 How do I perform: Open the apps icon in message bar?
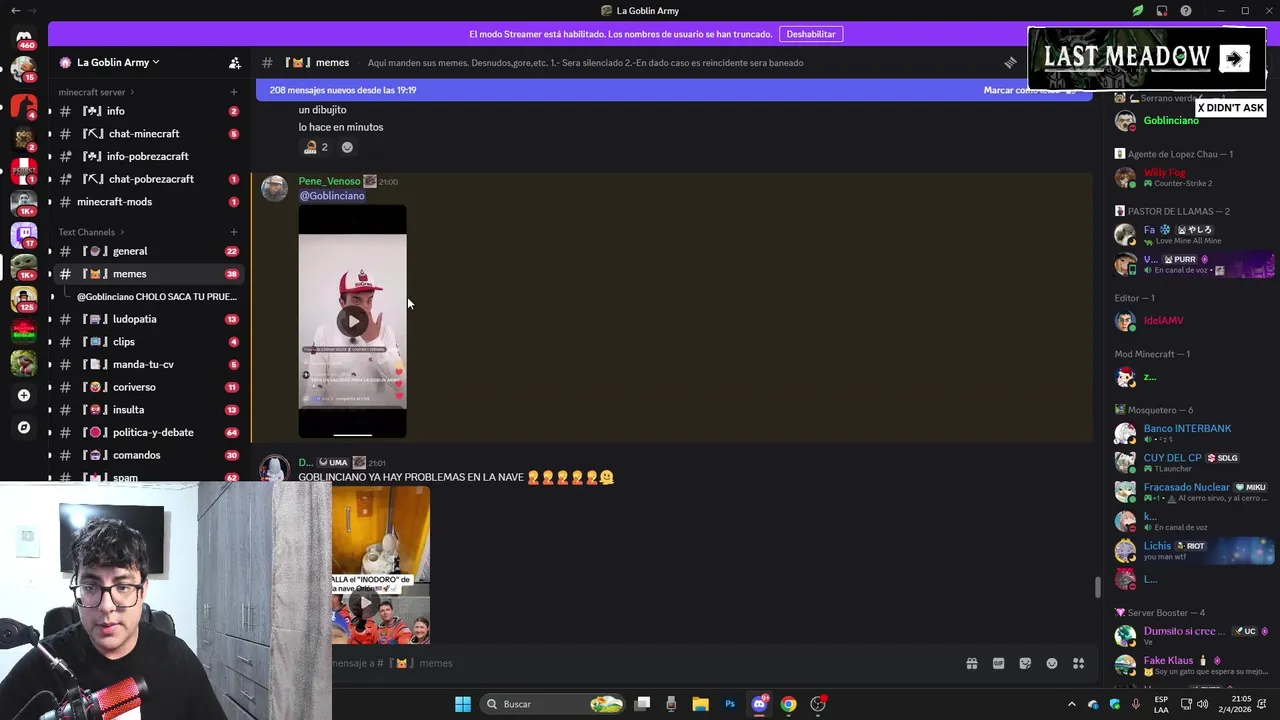click(x=1079, y=663)
